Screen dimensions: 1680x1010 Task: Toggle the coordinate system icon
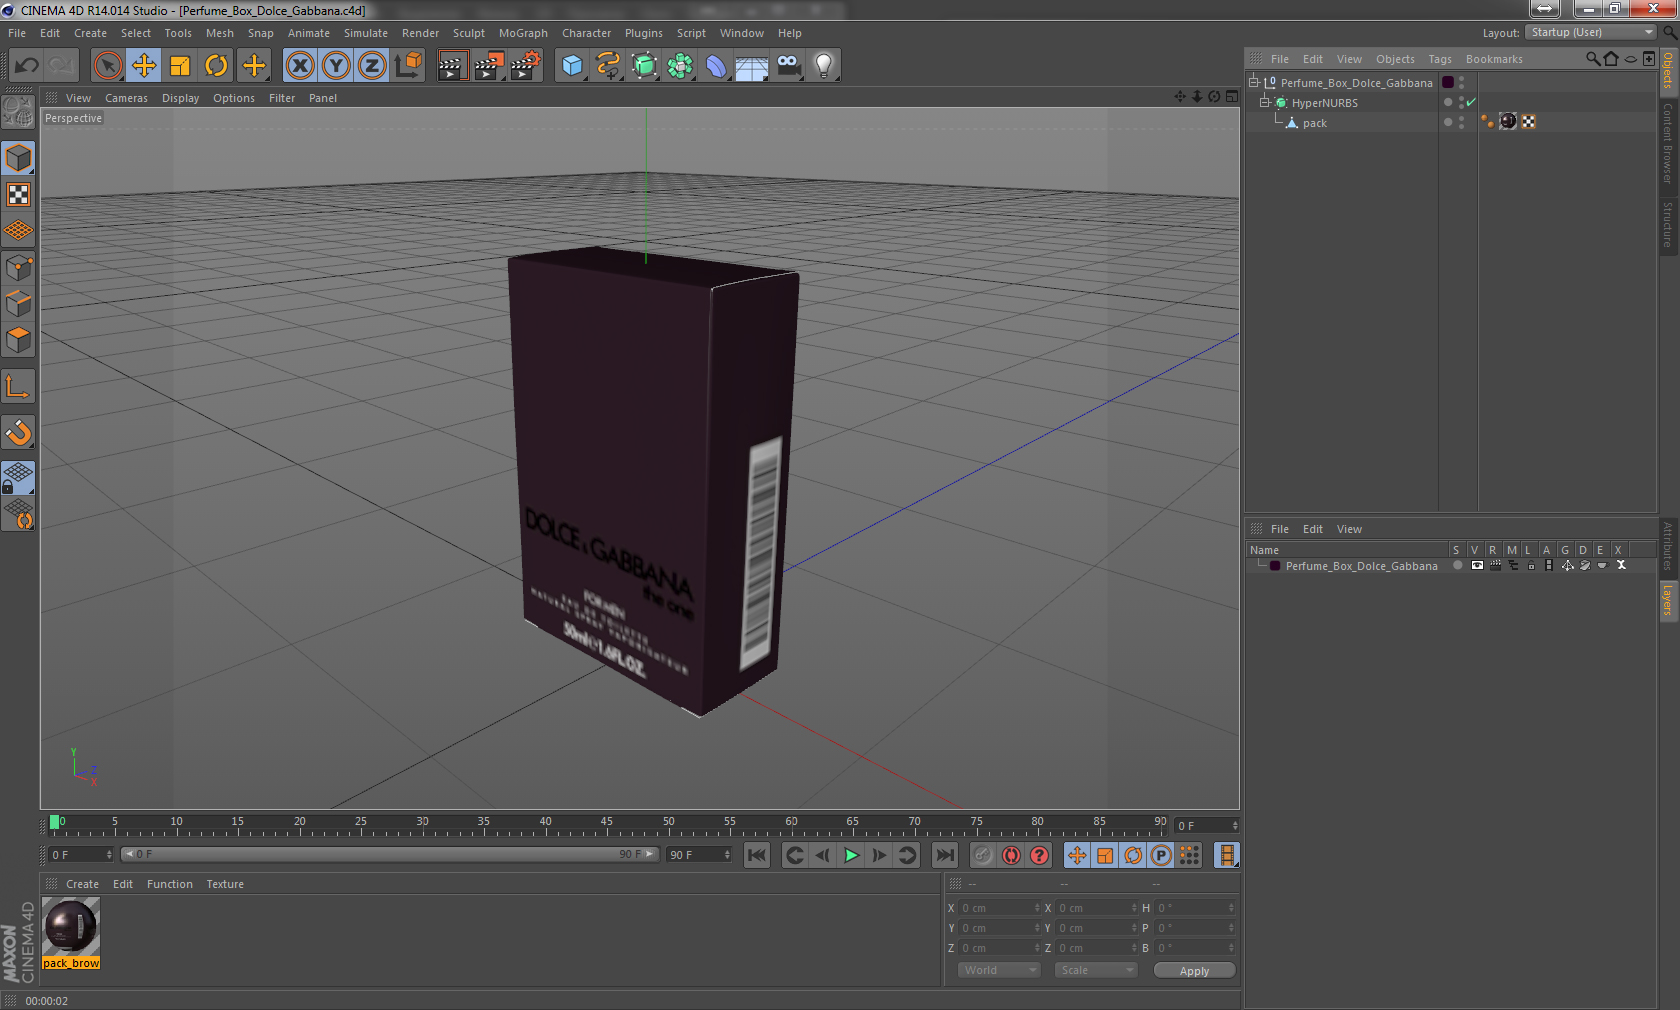(x=408, y=66)
